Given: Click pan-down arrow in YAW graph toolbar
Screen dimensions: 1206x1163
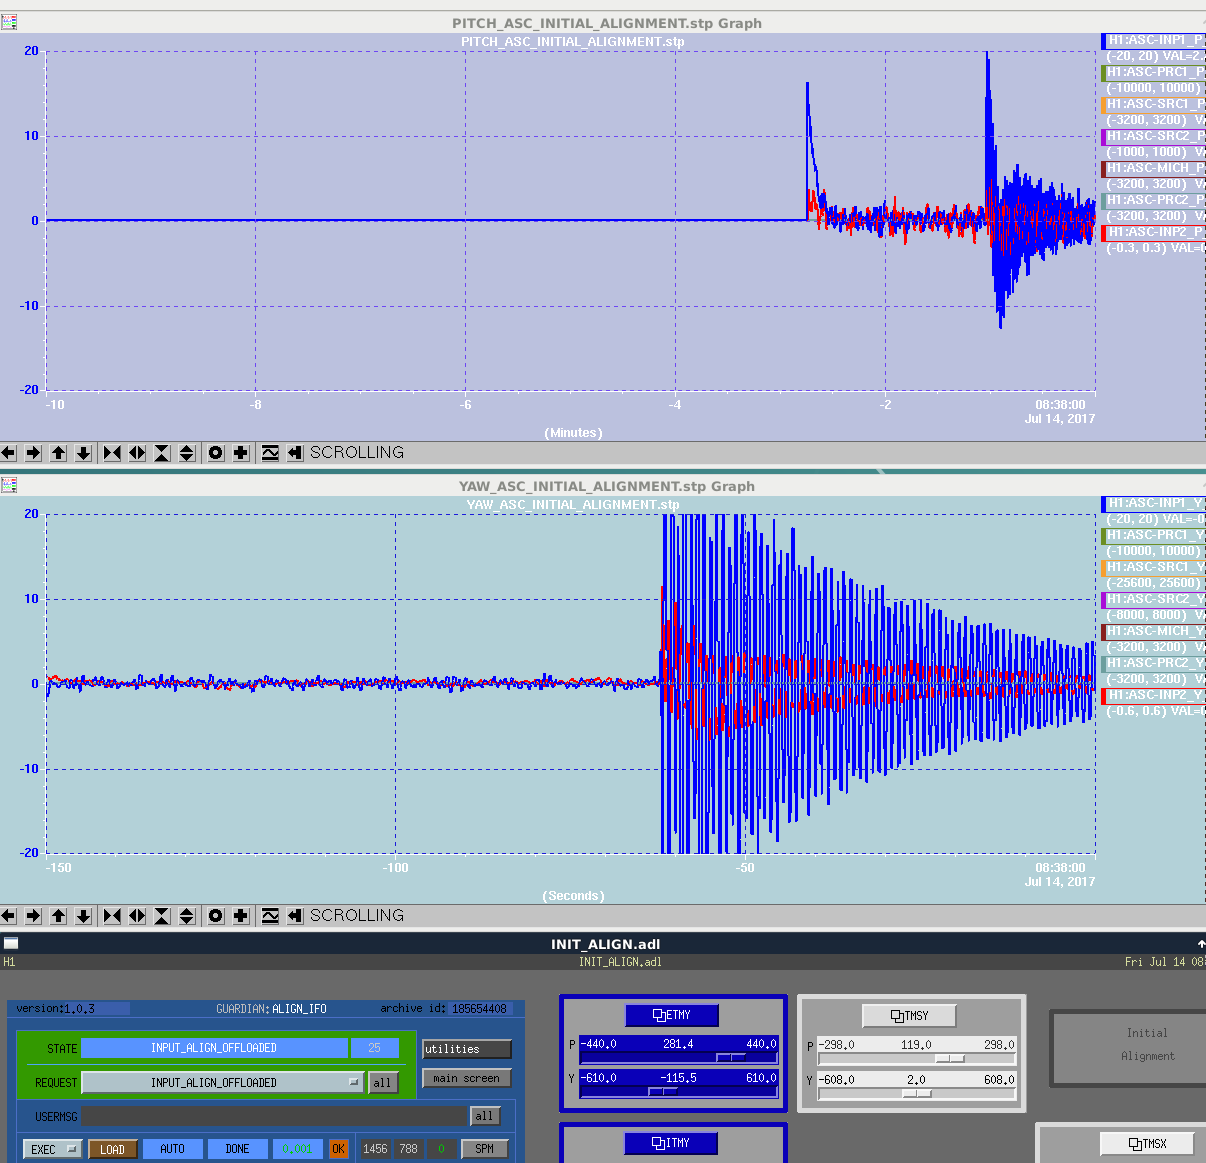Looking at the screenshot, I should 84,916.
